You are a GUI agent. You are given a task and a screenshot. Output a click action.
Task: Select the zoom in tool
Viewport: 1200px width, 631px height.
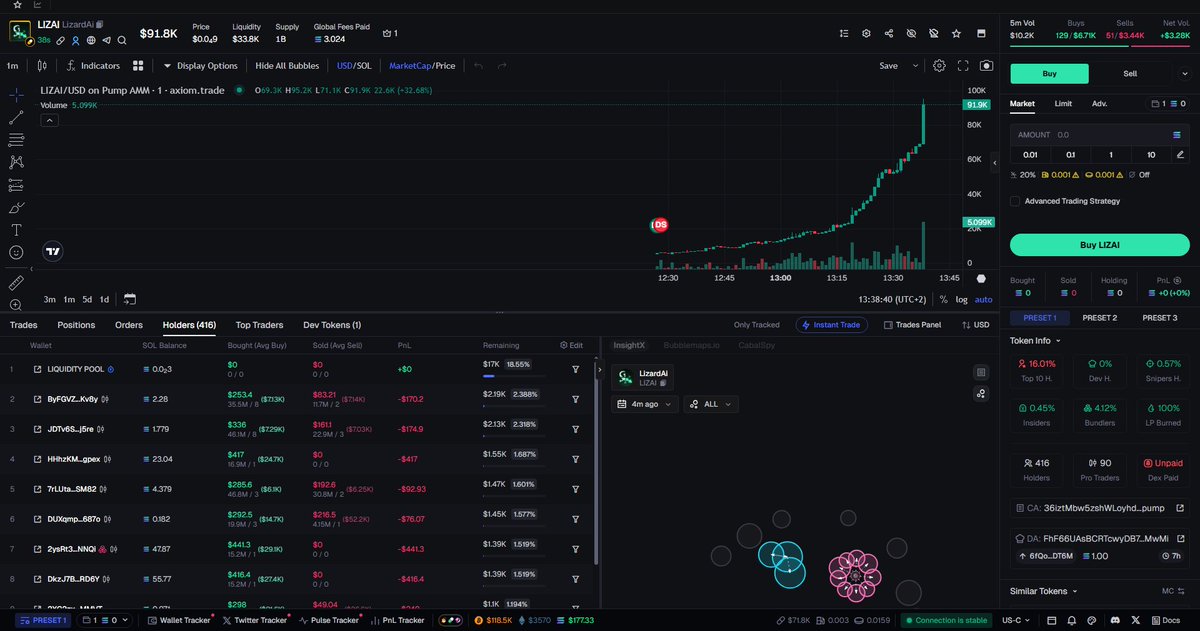pyautogui.click(x=17, y=305)
